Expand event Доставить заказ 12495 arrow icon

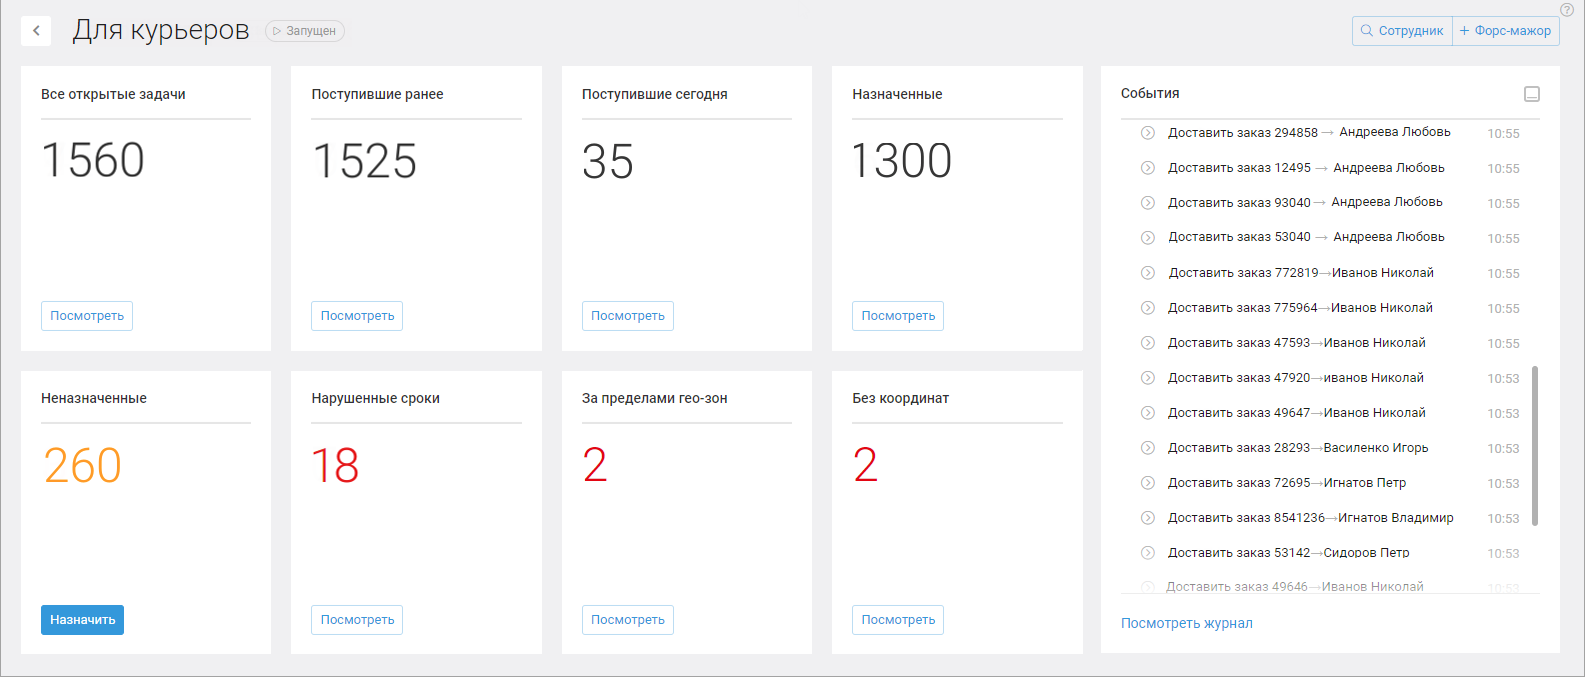(1148, 168)
